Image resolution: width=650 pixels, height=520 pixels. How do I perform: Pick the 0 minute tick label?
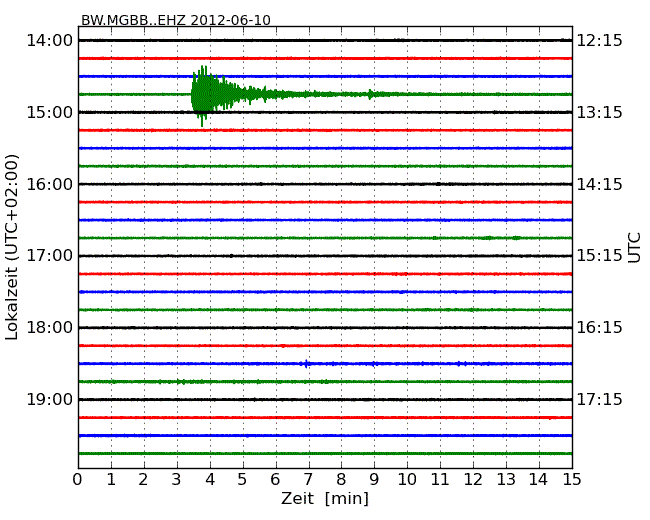coord(78,480)
